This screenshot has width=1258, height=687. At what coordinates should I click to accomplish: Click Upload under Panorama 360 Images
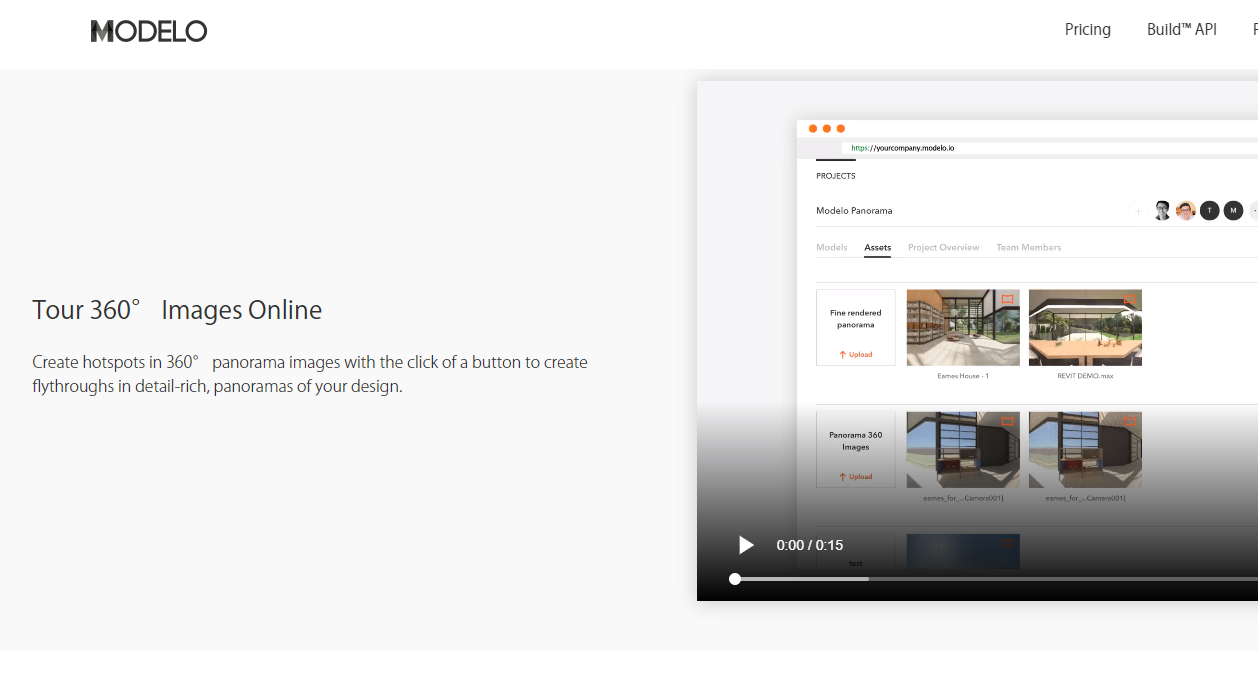tap(855, 477)
